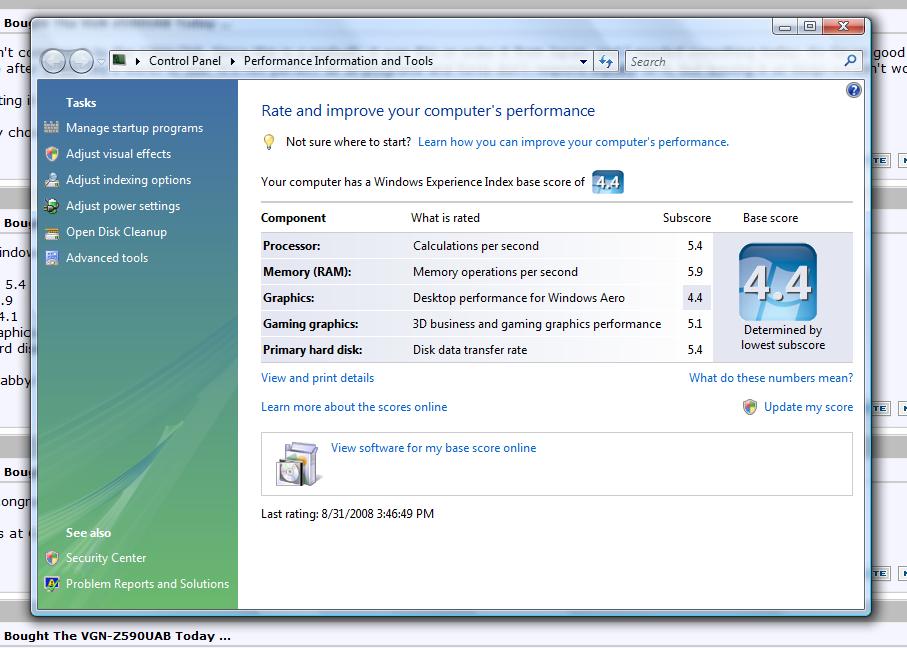Open the address bar history dropdown

click(x=583, y=61)
